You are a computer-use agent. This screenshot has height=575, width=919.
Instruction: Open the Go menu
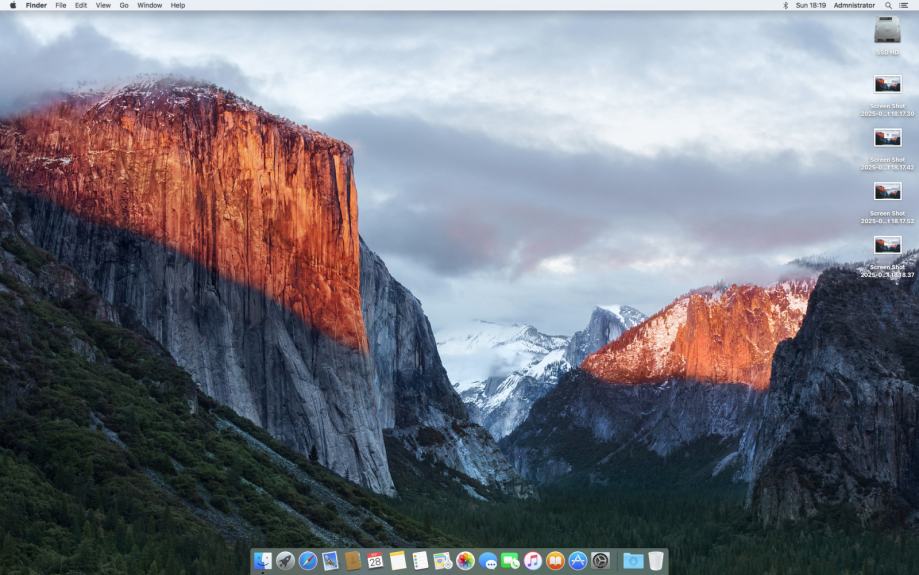[x=124, y=5]
